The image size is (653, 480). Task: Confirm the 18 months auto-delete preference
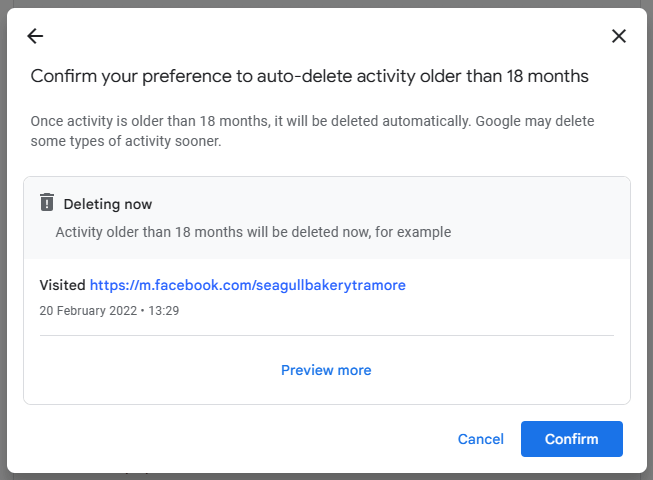(571, 439)
